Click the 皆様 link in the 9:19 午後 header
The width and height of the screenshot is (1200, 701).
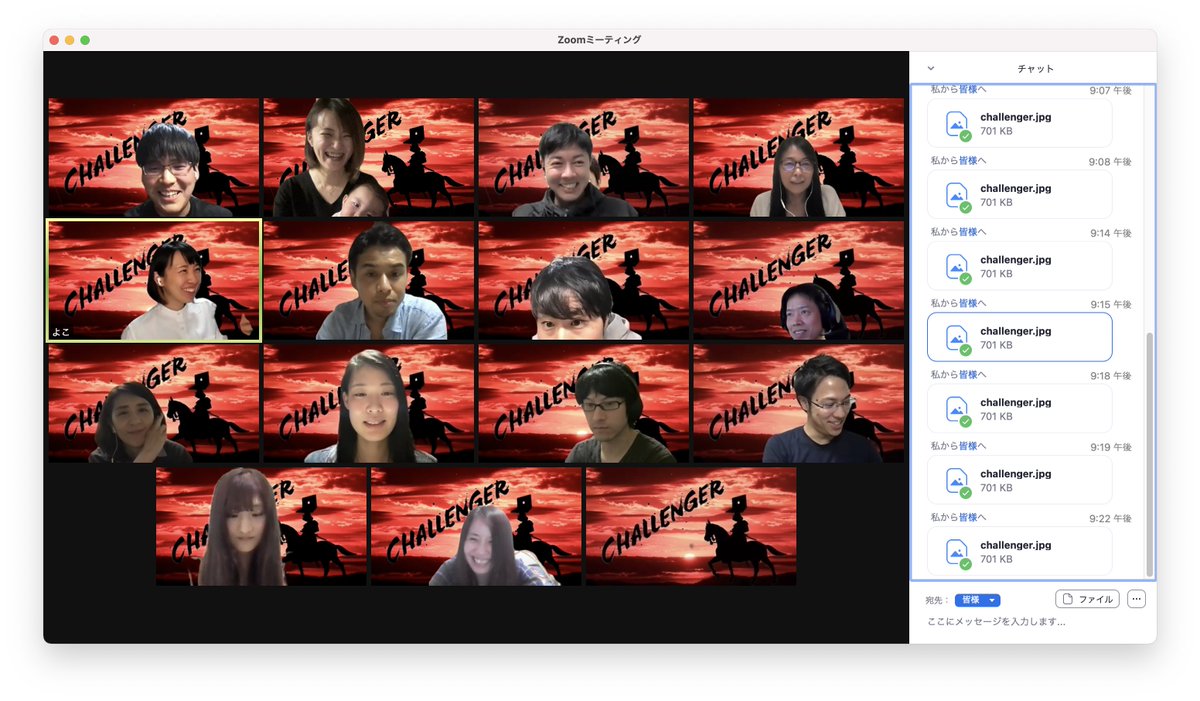tap(968, 446)
